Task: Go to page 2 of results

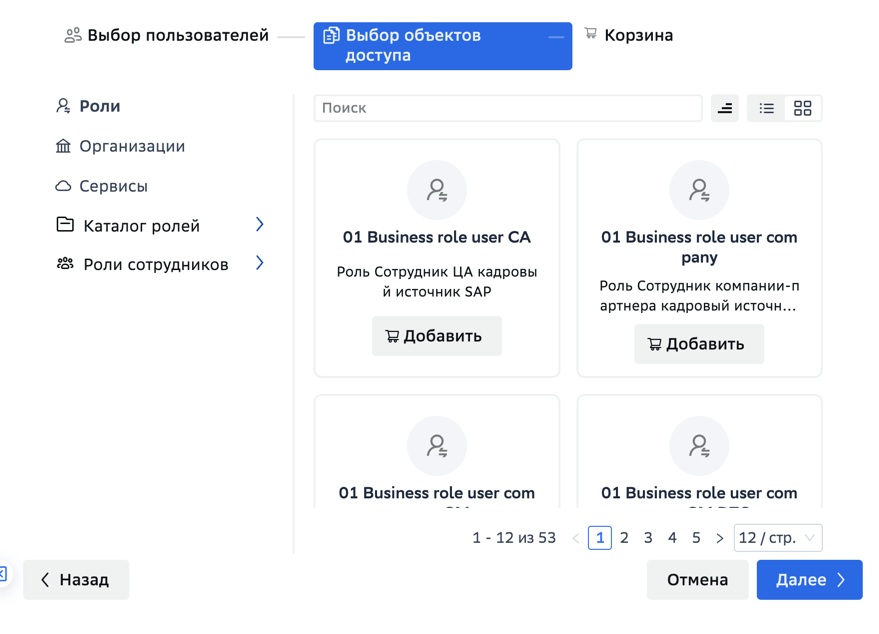Action: 624,538
